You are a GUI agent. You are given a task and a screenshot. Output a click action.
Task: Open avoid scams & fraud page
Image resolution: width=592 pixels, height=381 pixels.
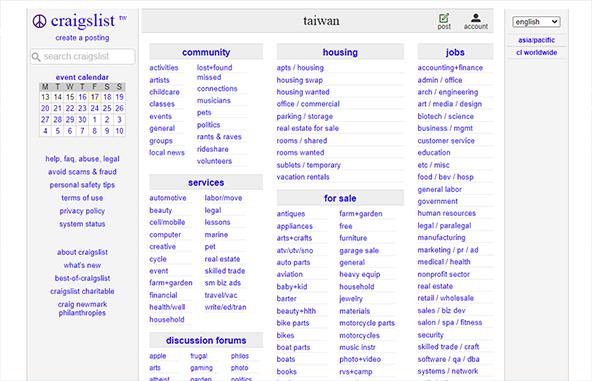click(x=82, y=172)
